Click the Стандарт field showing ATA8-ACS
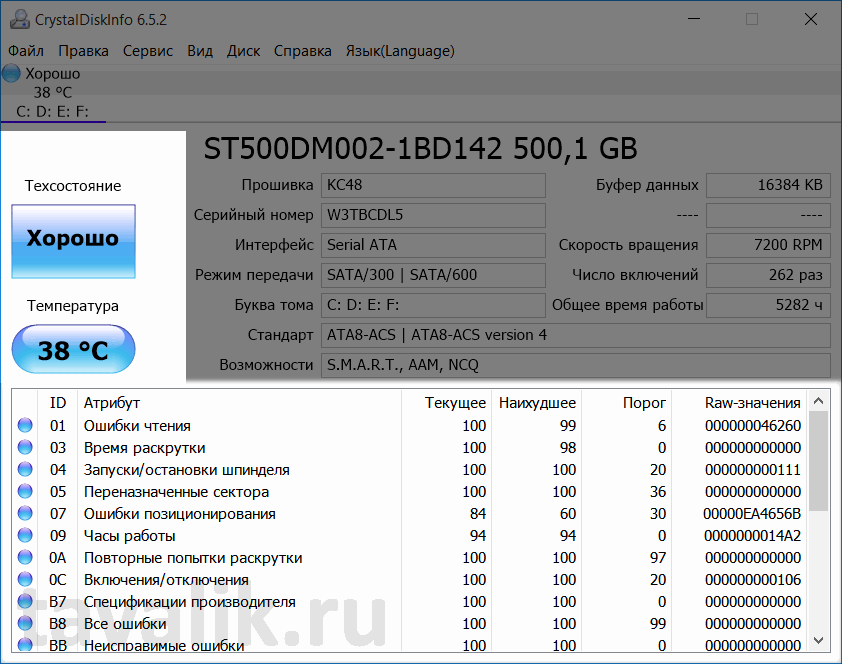This screenshot has height=664, width=842. pyautogui.click(x=576, y=335)
